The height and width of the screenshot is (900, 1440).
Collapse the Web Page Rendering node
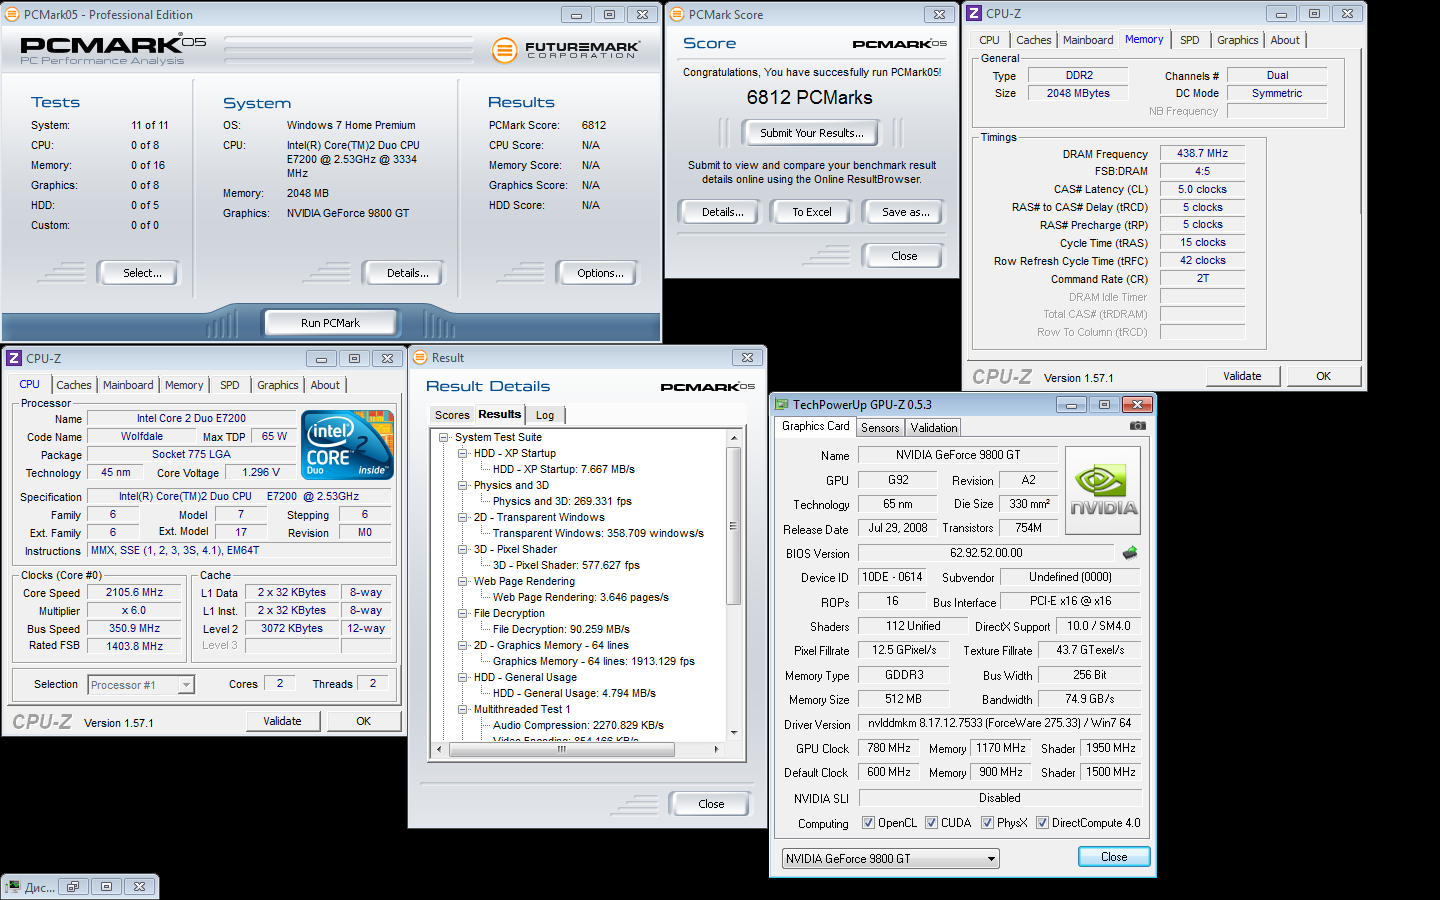tap(463, 581)
